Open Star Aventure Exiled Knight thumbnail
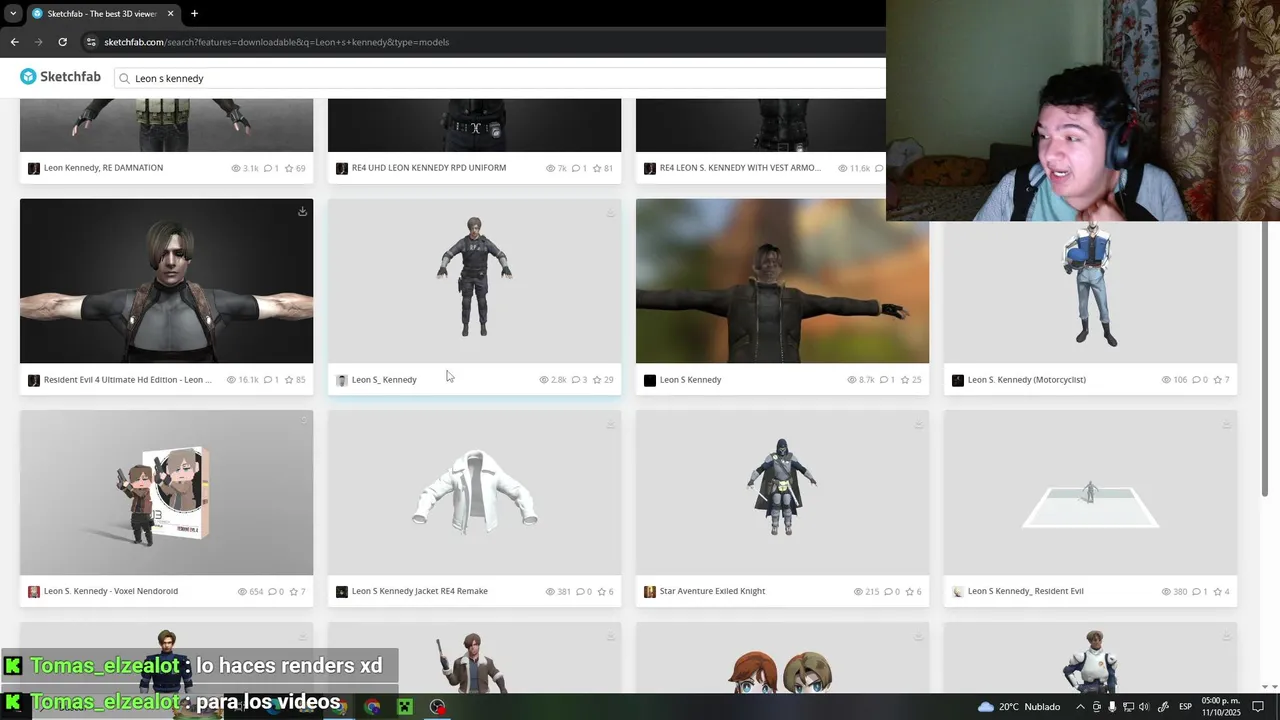The image size is (1280, 720). pyautogui.click(x=782, y=493)
